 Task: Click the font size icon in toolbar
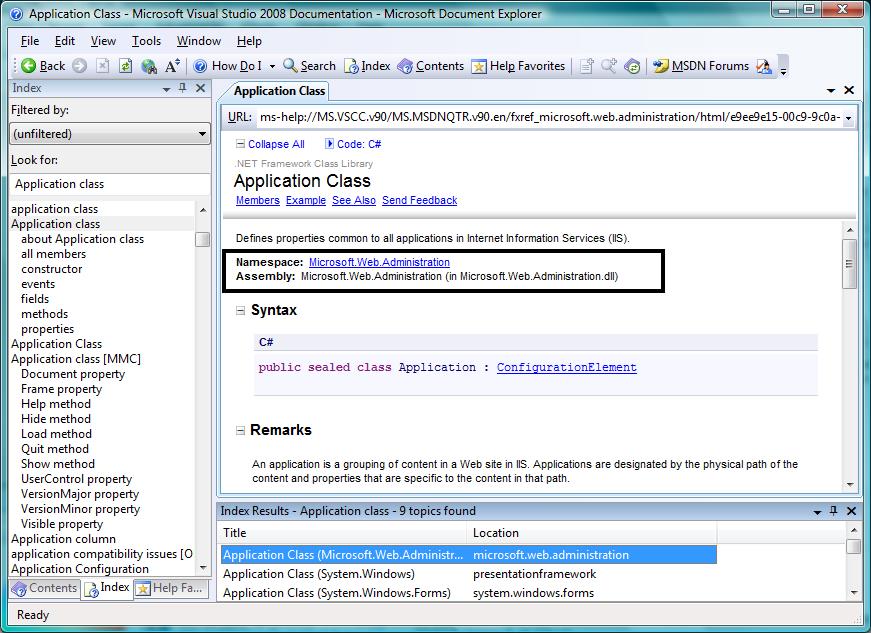173,66
